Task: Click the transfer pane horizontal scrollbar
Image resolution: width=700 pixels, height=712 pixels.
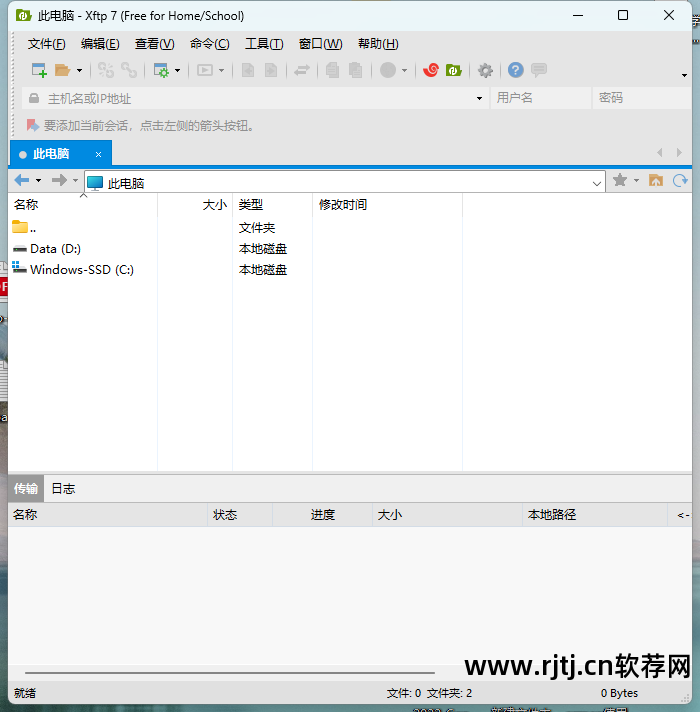Action: click(230, 672)
